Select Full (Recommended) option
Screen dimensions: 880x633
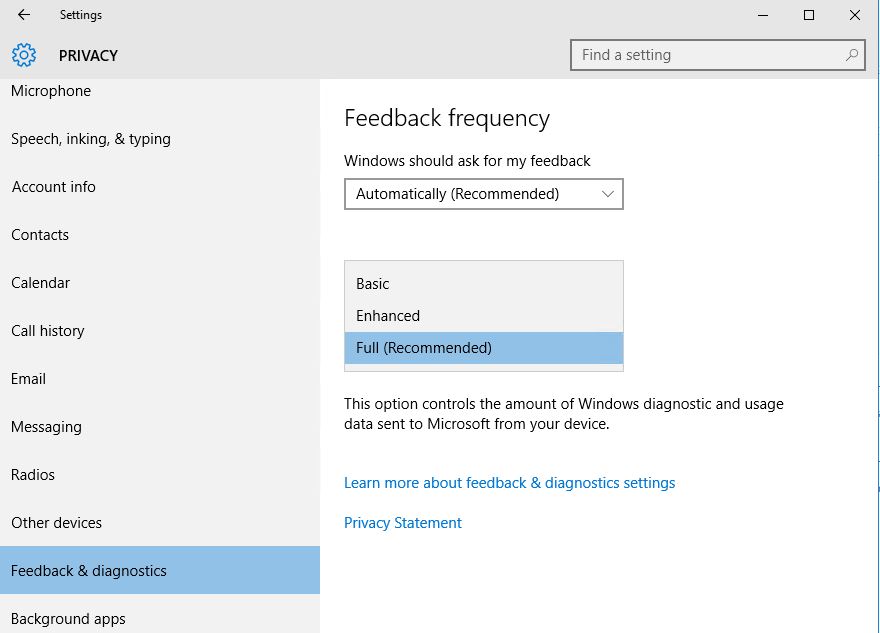[x=484, y=348]
